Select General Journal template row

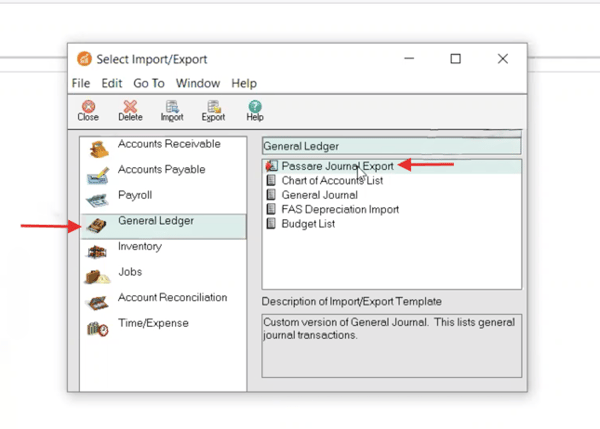(x=392, y=195)
